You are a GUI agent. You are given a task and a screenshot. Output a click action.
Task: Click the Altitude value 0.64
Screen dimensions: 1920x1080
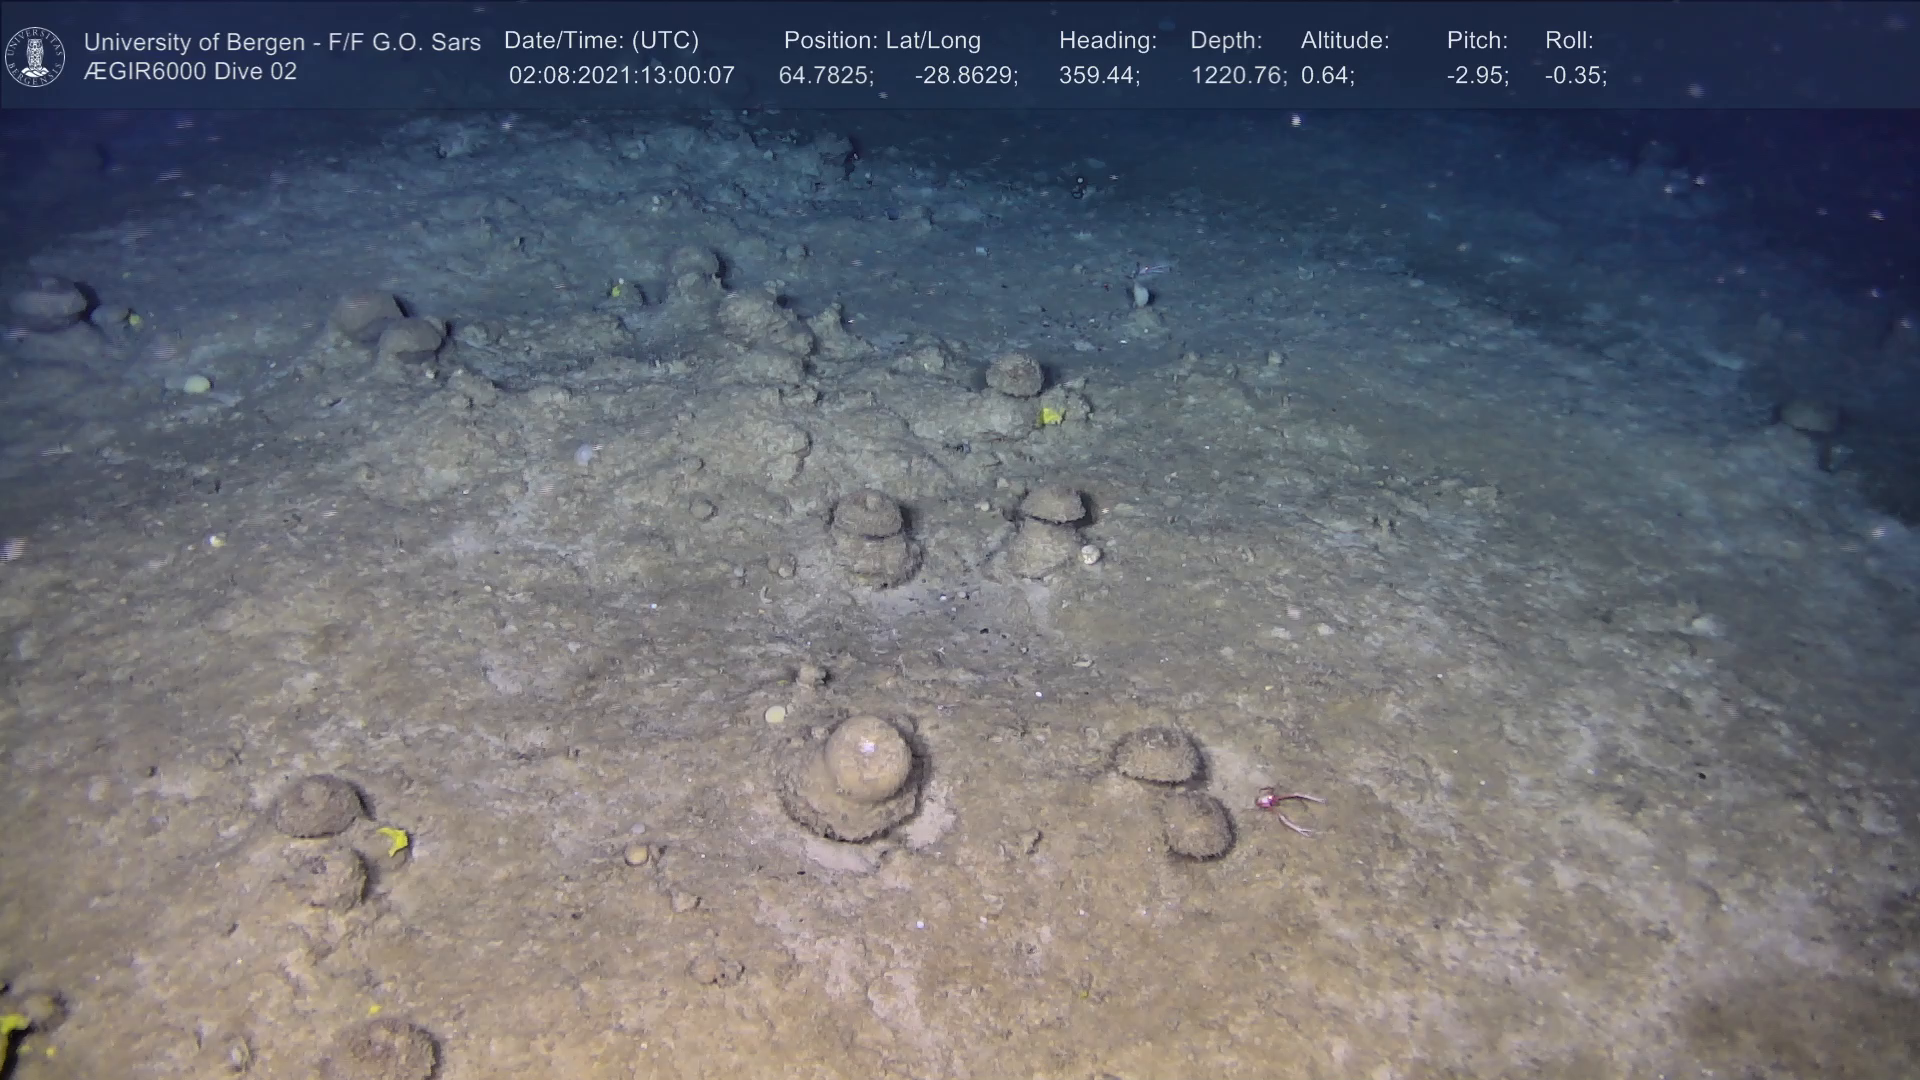click(x=1327, y=76)
